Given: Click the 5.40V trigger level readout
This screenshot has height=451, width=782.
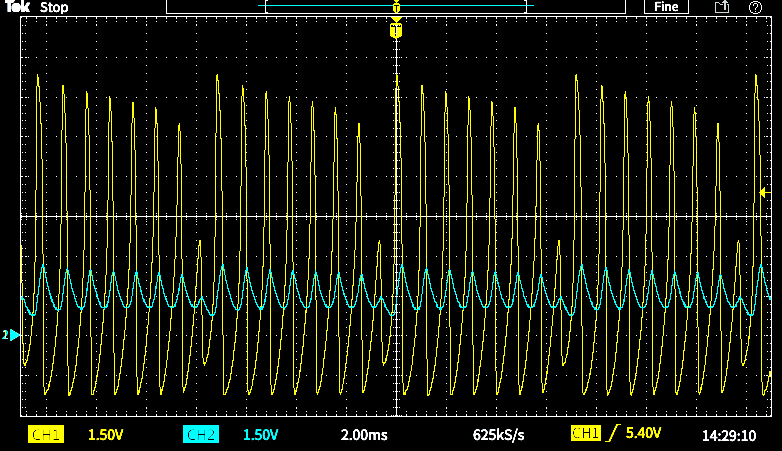Looking at the screenshot, I should 644,435.
